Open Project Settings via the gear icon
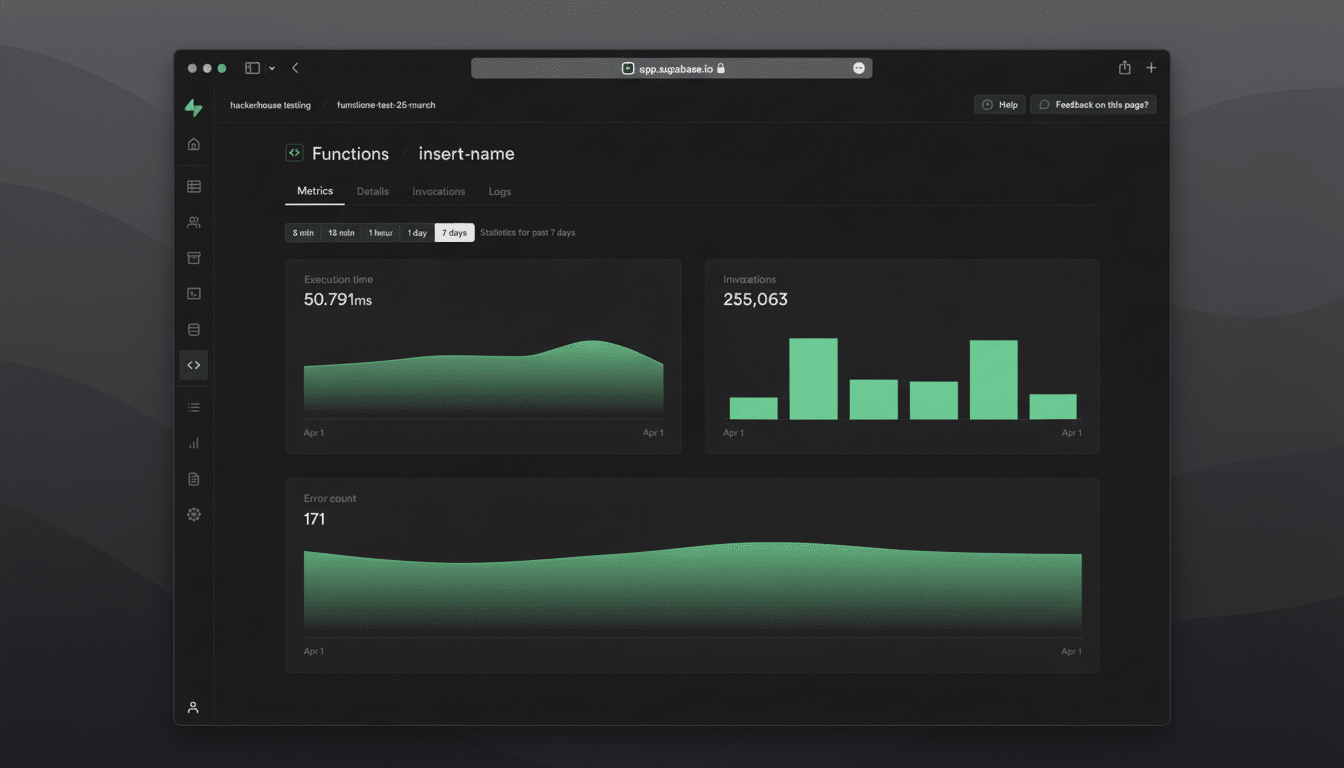The image size is (1344, 768). coord(193,514)
